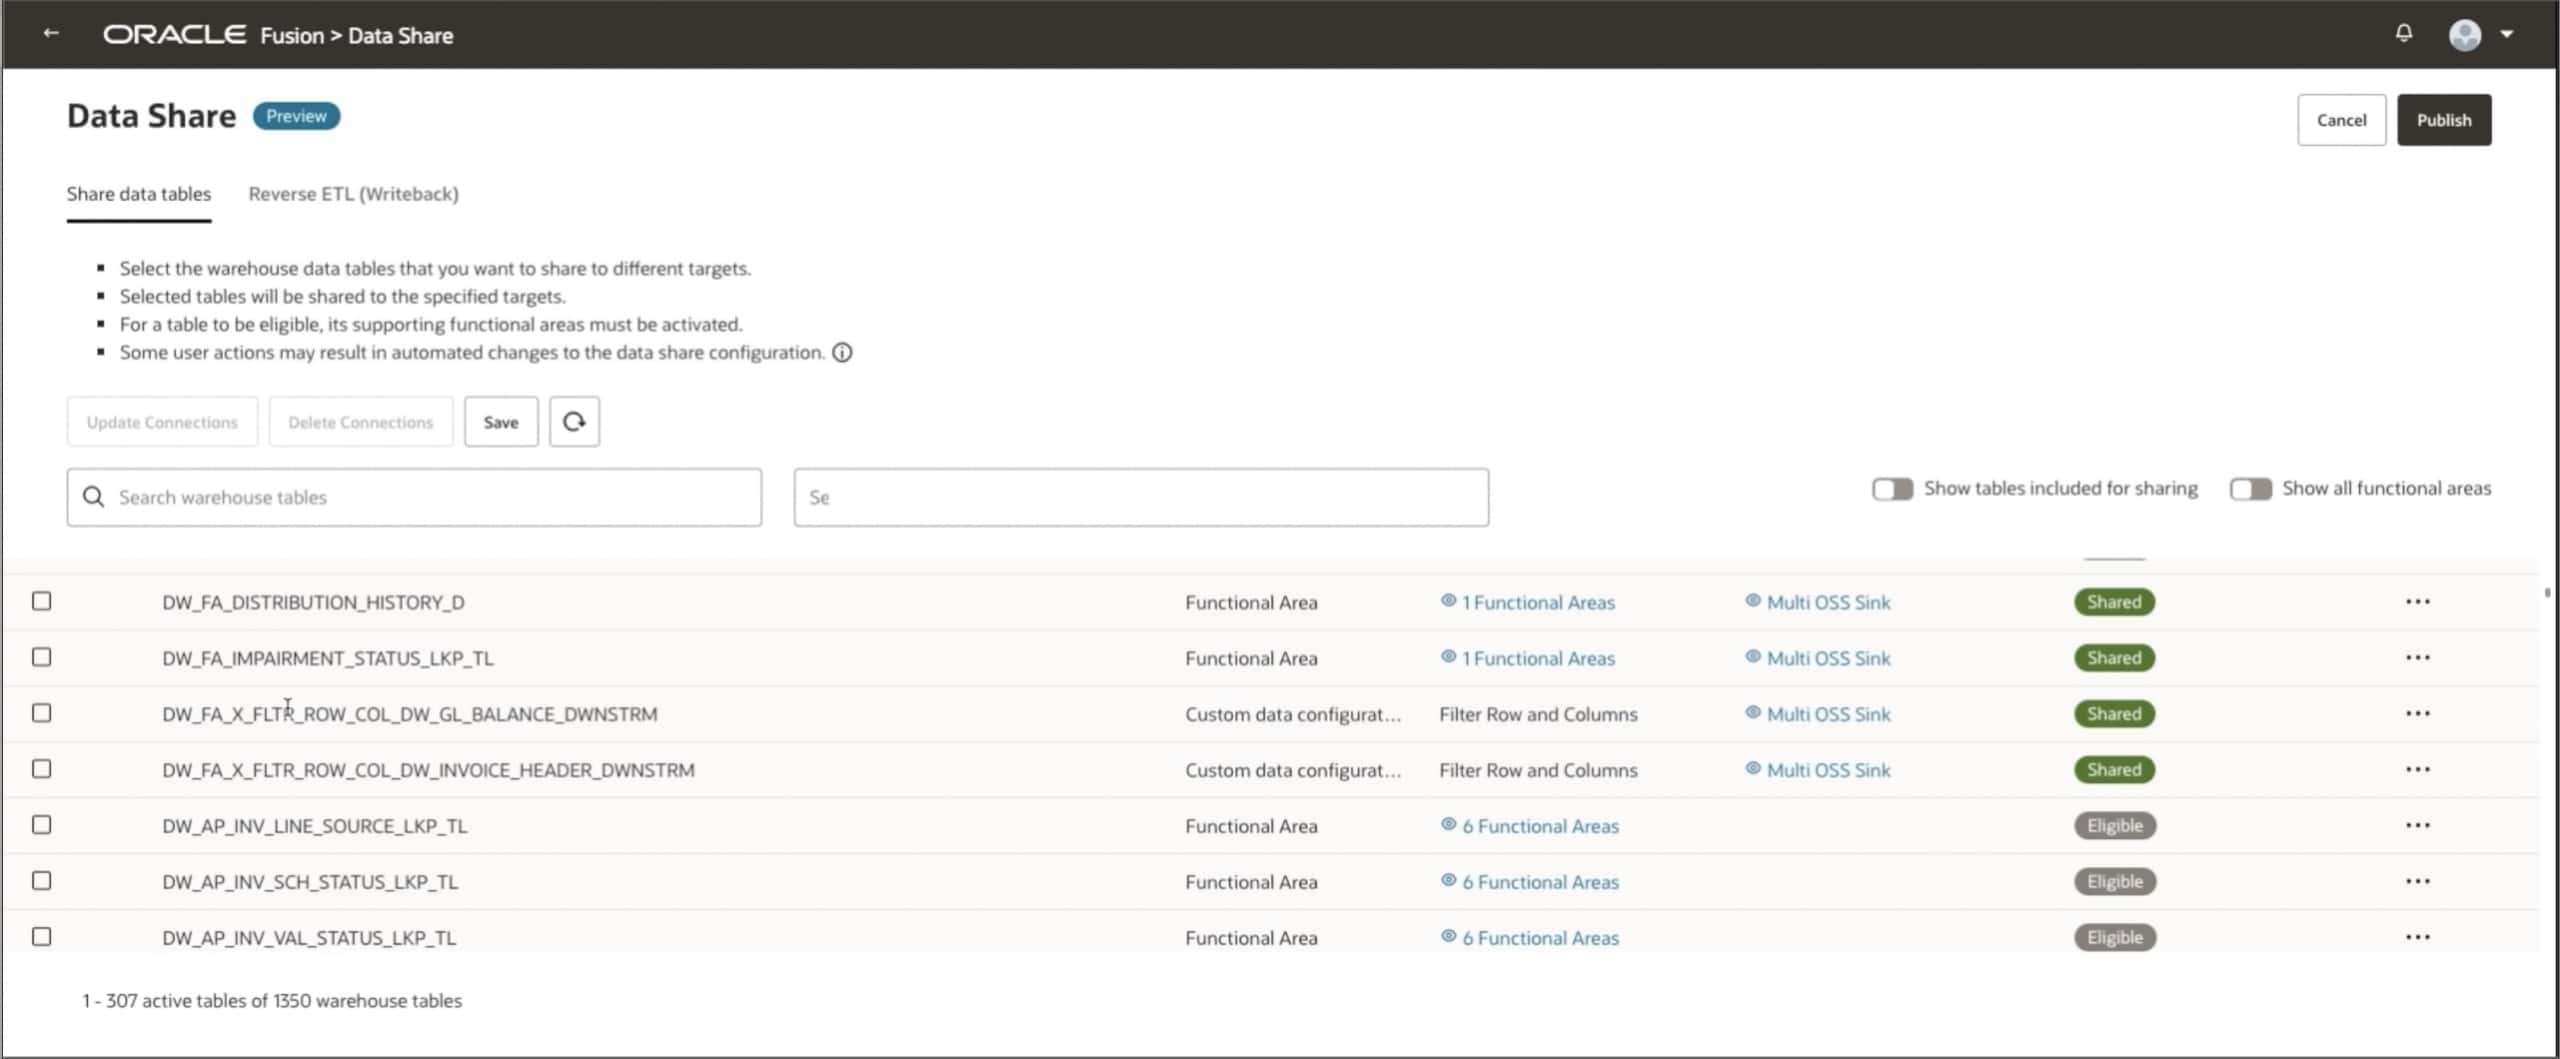The width and height of the screenshot is (2560, 1059).
Task: Enable Show tables included for sharing
Action: click(x=1892, y=489)
